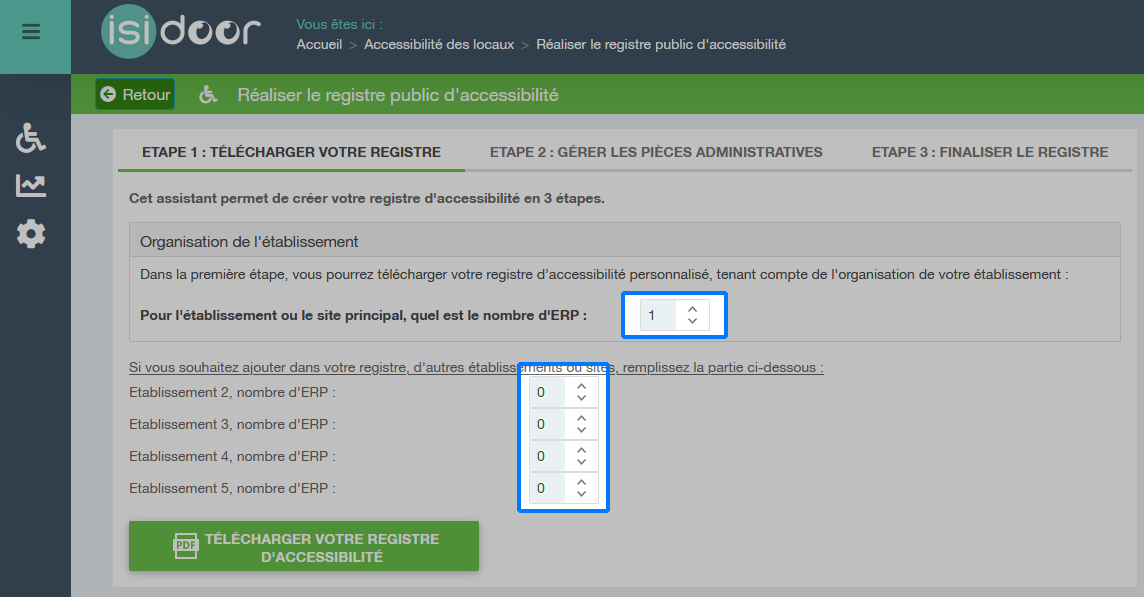Open the accessibility wheelchair sidebar icon
Image resolution: width=1144 pixels, height=597 pixels.
pos(31,138)
